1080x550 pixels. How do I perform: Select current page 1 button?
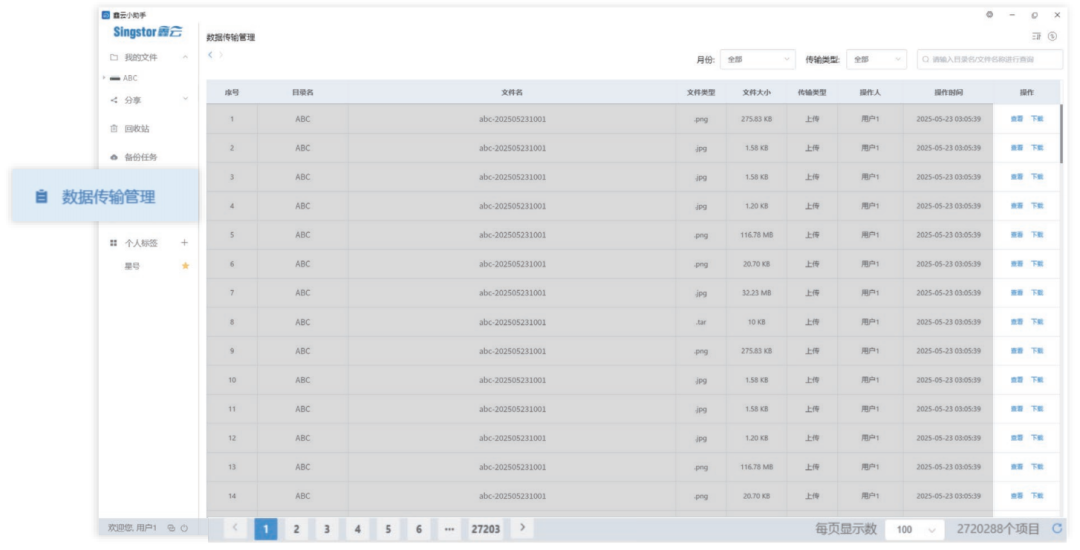(266, 529)
